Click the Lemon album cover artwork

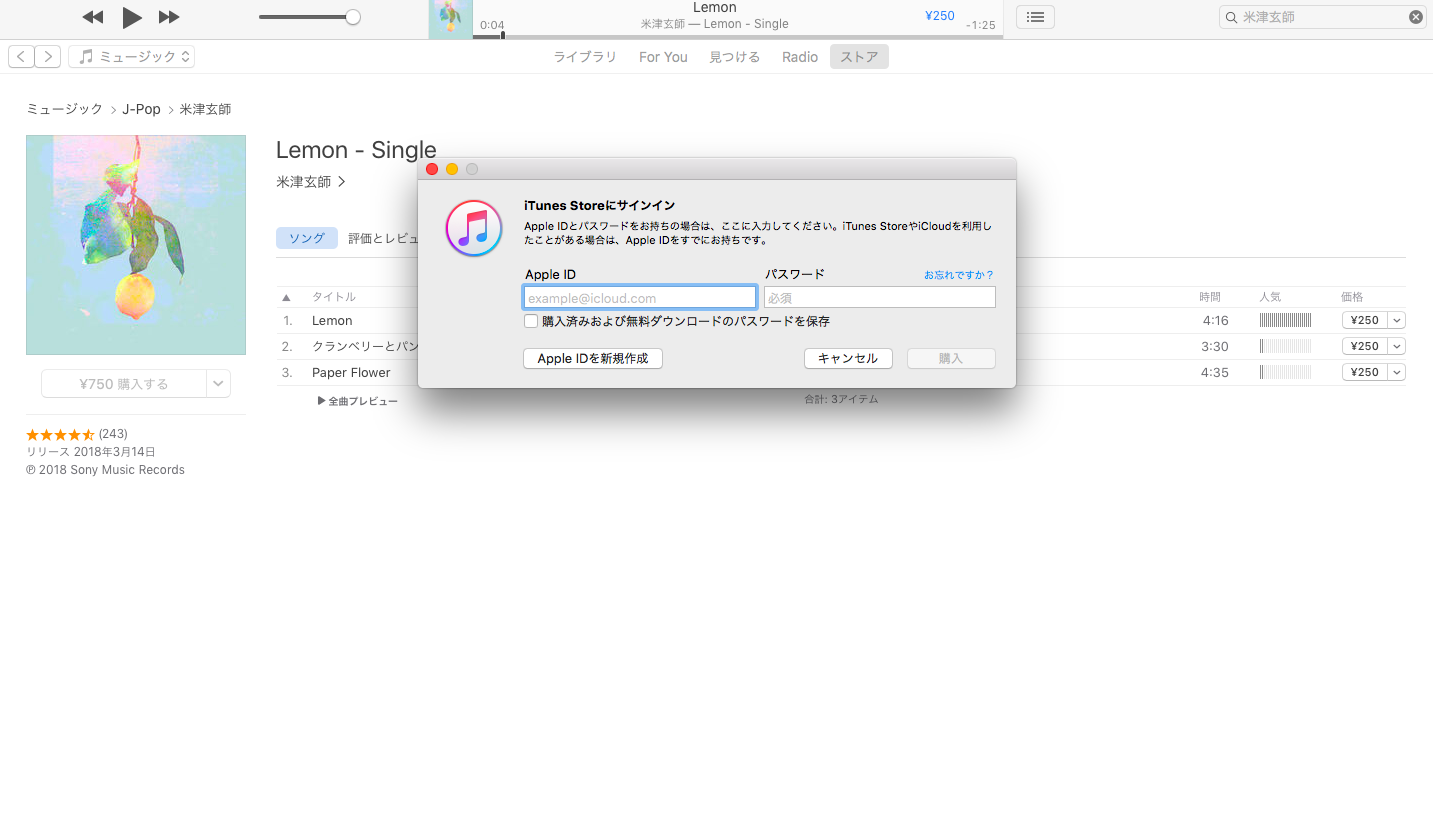136,245
